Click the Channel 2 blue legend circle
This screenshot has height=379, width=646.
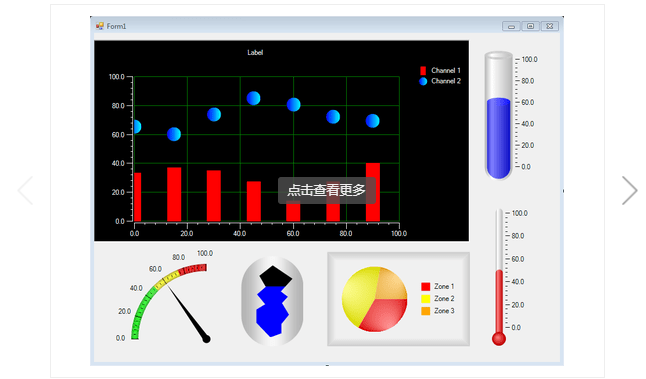[x=423, y=81]
